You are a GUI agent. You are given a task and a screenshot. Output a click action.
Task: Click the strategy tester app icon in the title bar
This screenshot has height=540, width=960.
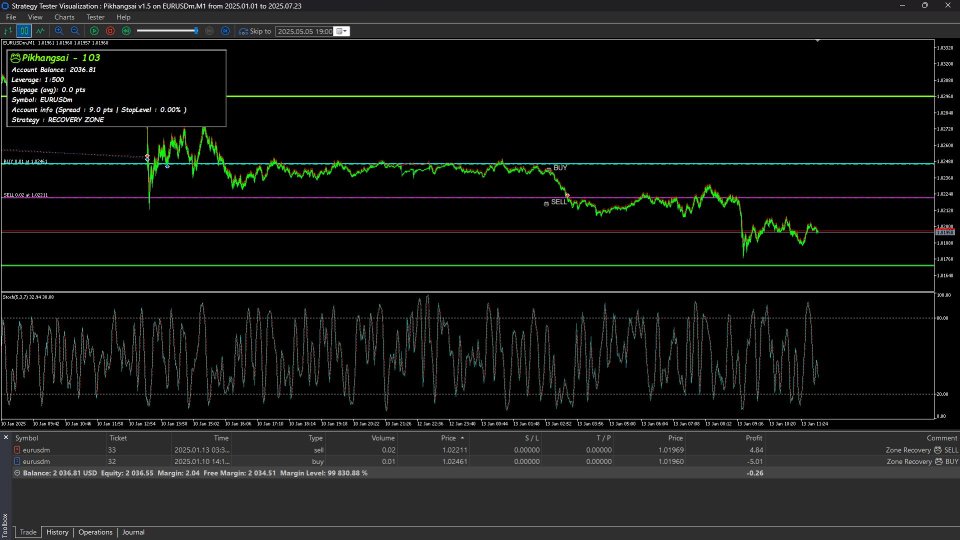pos(6,6)
